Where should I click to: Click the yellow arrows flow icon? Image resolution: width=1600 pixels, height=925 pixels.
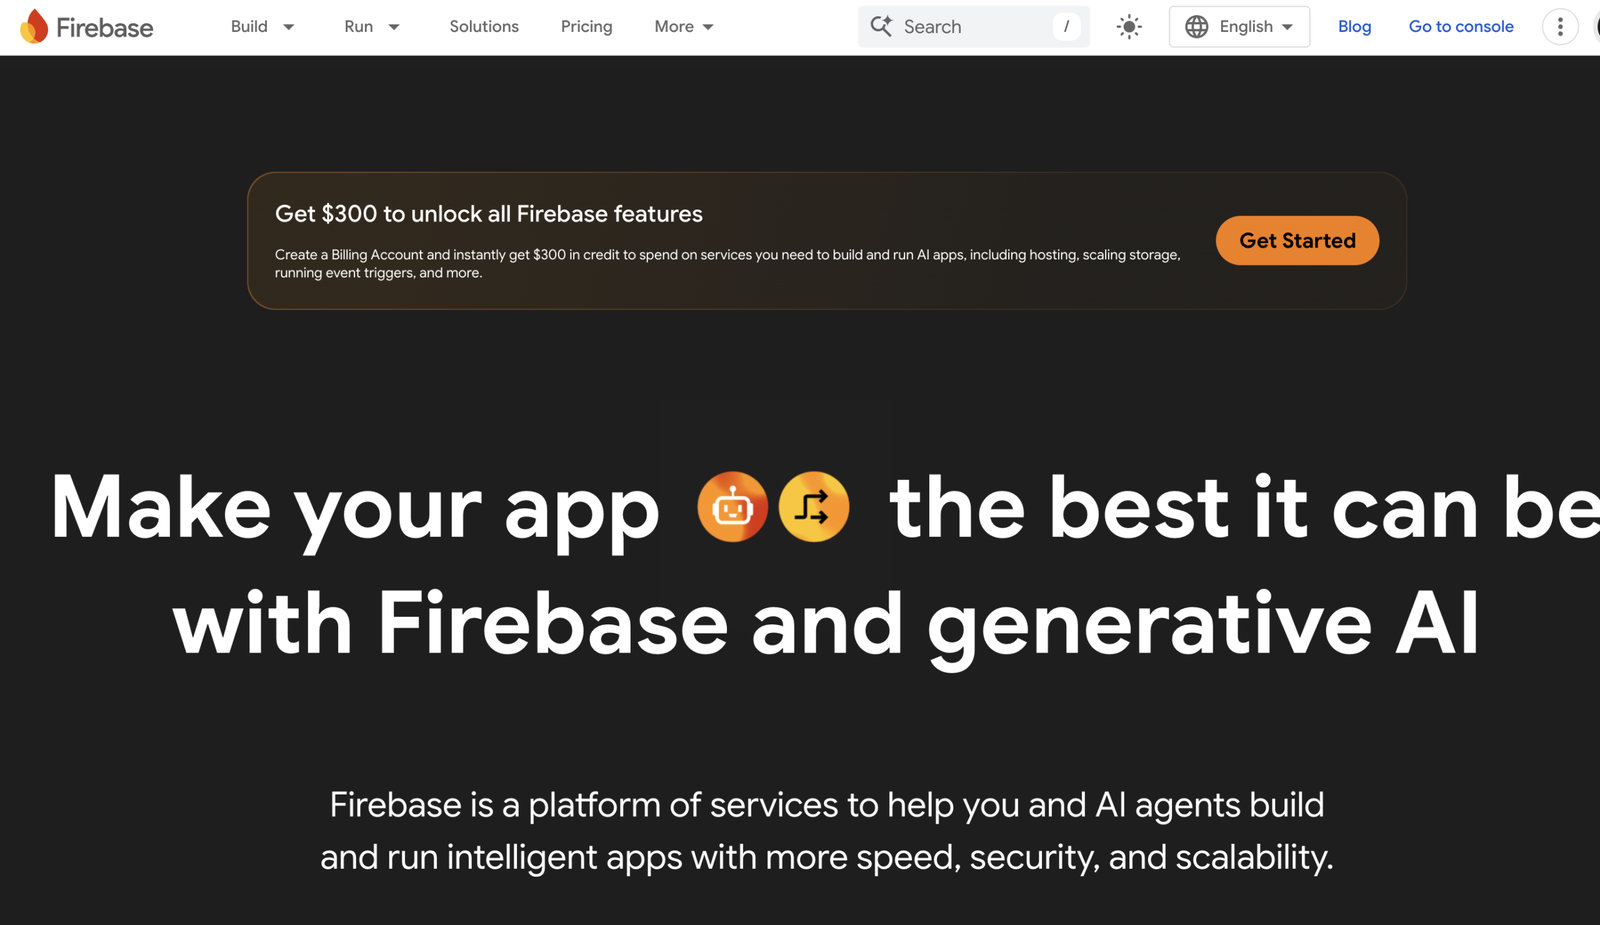point(814,507)
